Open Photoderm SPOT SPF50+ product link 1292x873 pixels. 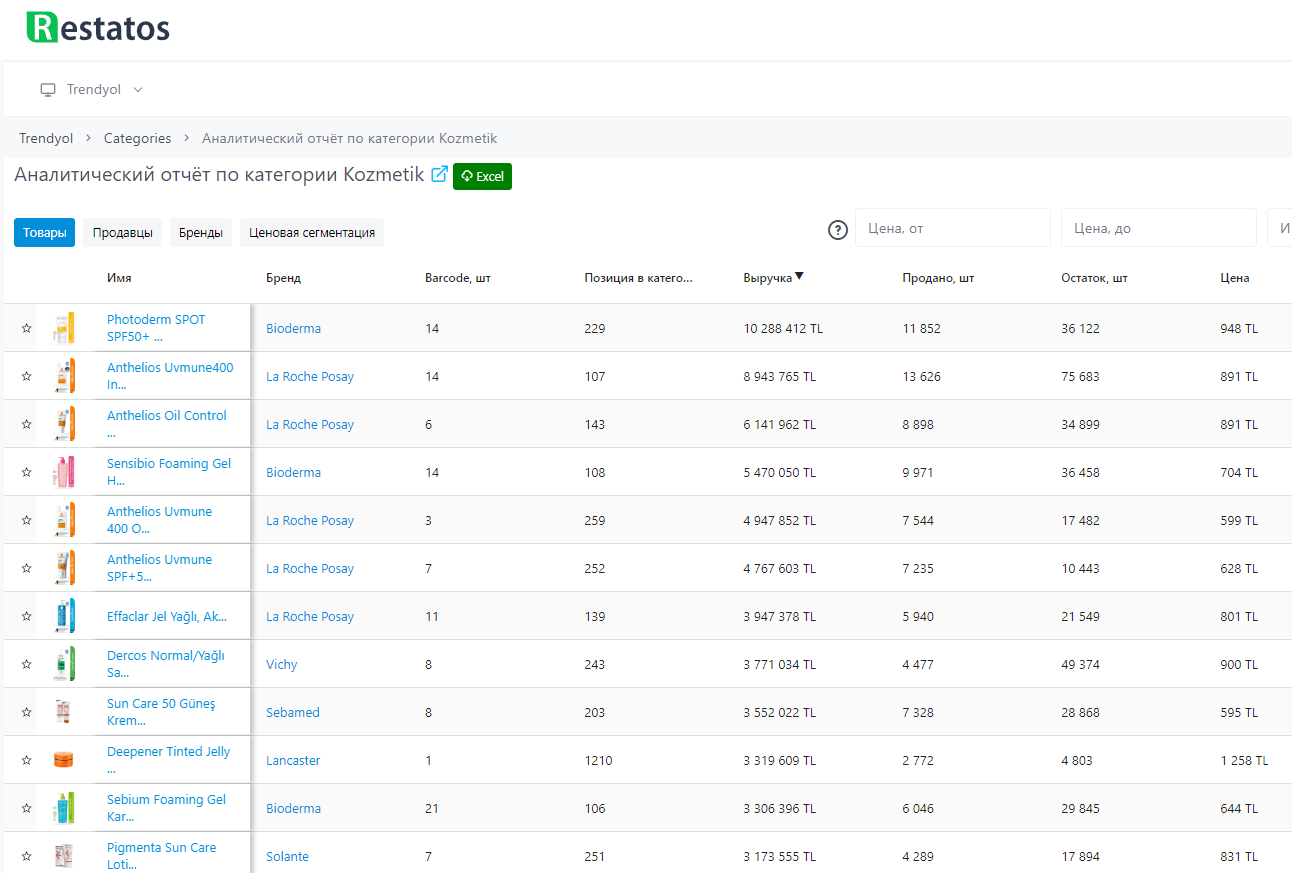coord(156,328)
